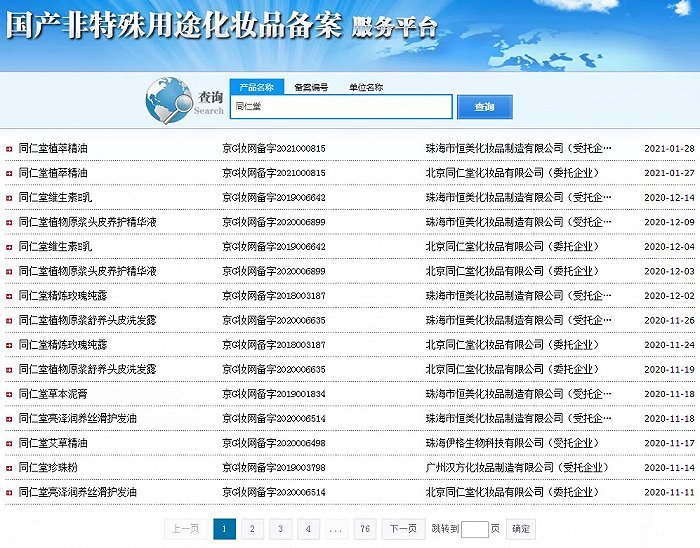Click red bullet icon of the 2020-12-14 row

tap(9, 198)
